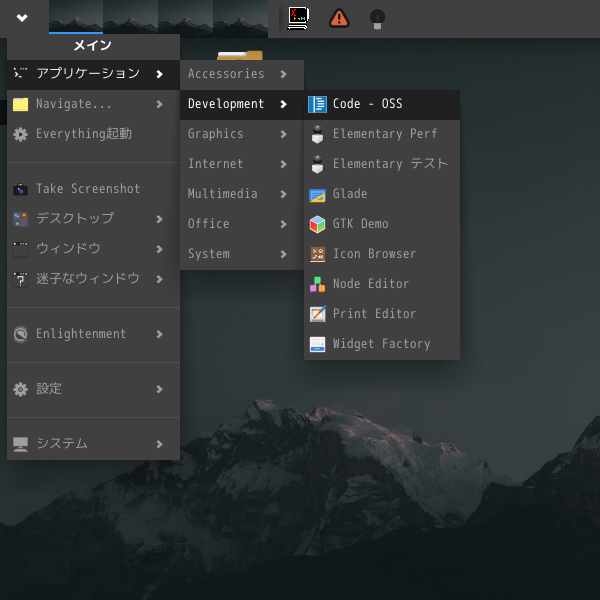This screenshot has height=600, width=600.
Task: Launch GTK Demo
Action: (x=382, y=224)
